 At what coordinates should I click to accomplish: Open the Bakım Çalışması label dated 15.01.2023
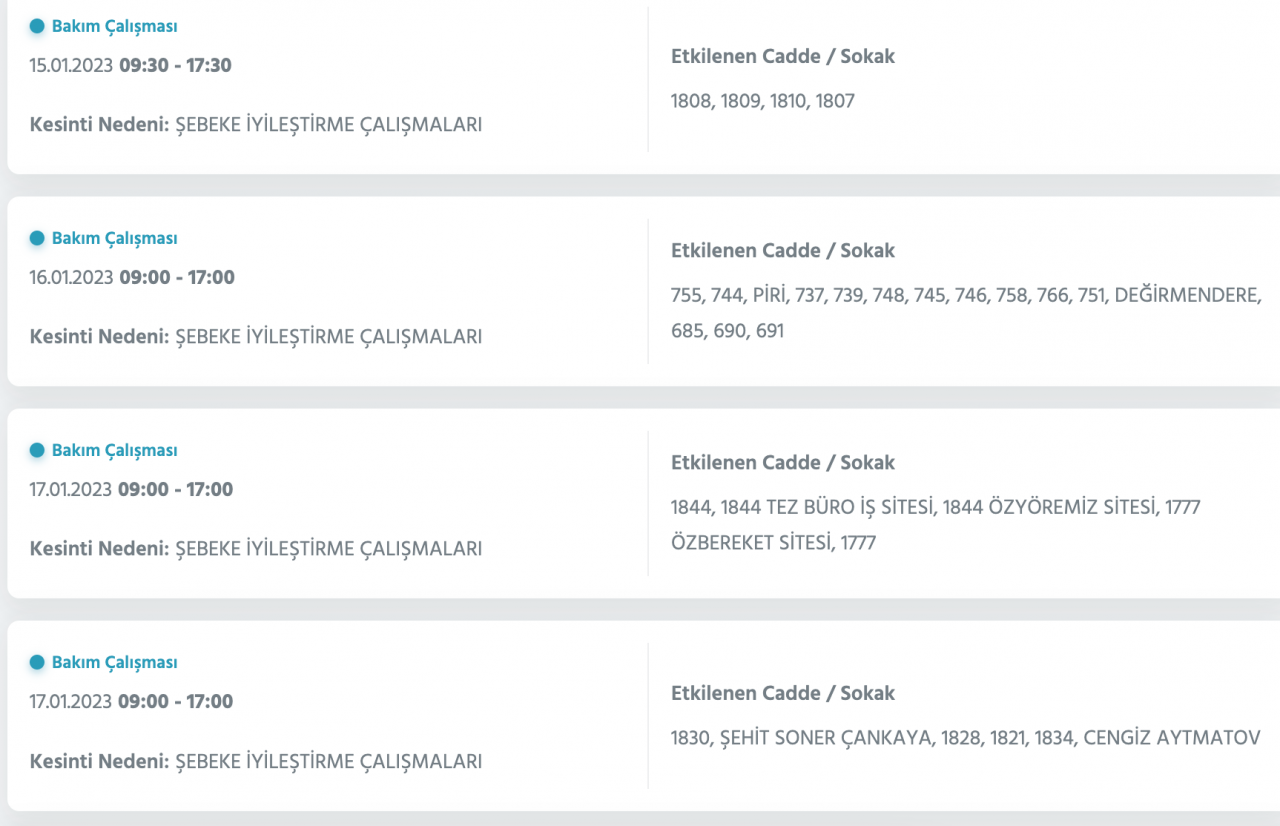(114, 27)
